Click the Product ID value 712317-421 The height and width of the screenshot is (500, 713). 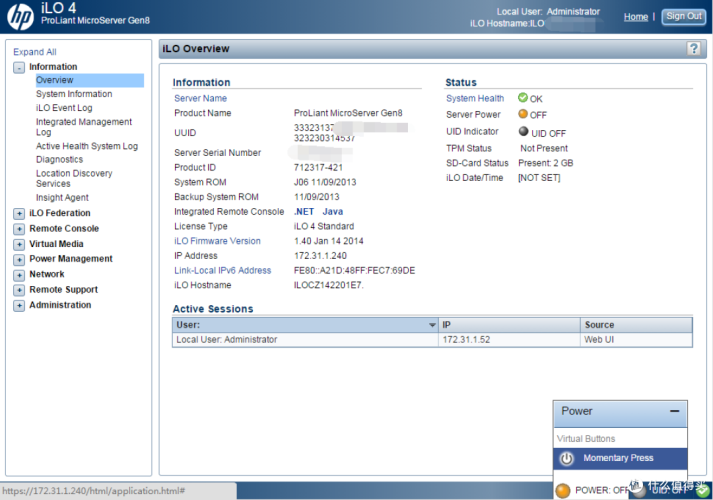click(x=318, y=167)
